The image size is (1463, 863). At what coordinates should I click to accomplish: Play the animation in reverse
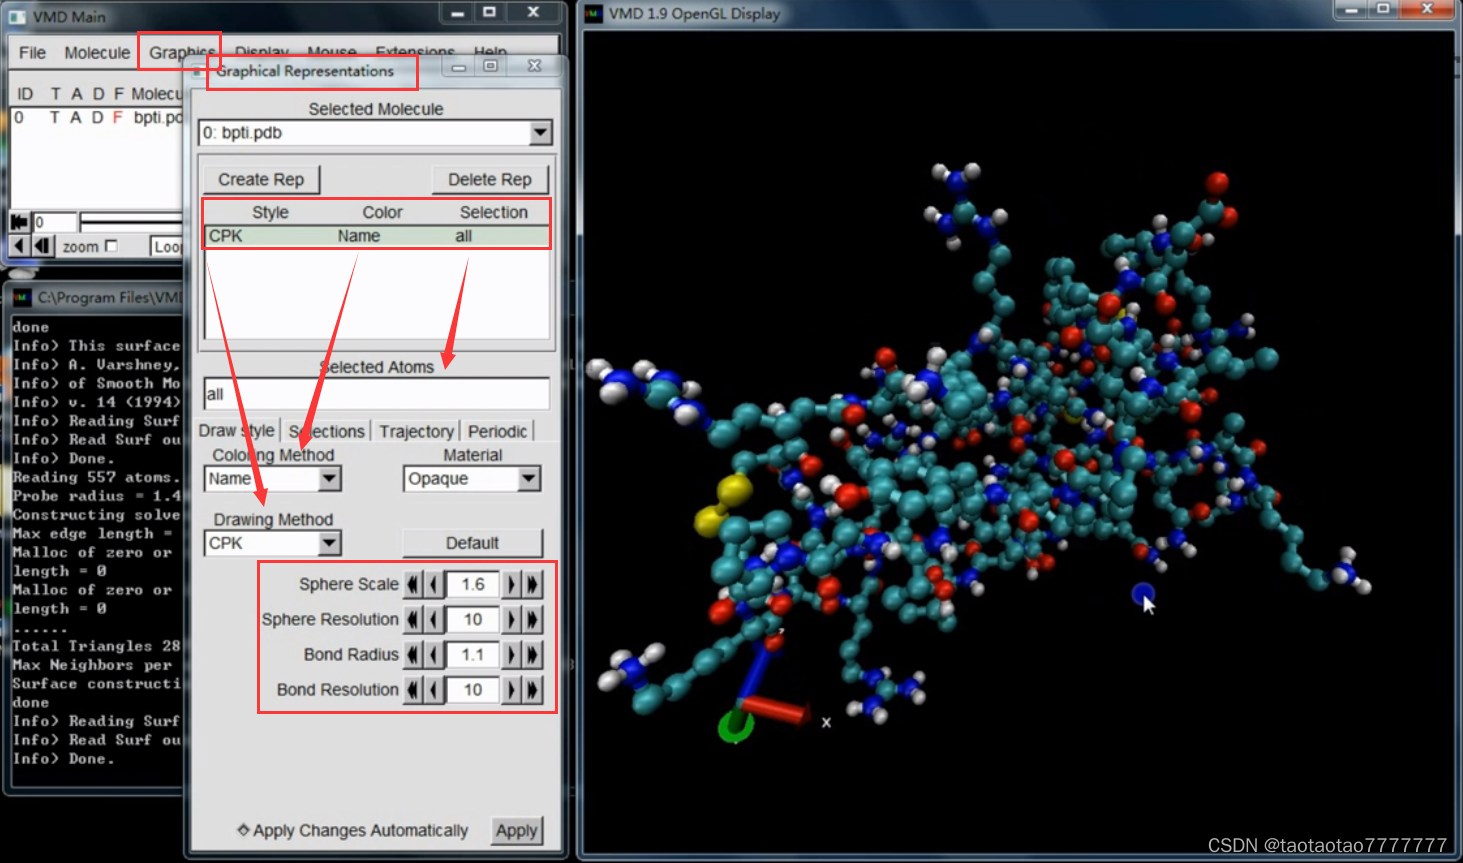pyautogui.click(x=19, y=246)
